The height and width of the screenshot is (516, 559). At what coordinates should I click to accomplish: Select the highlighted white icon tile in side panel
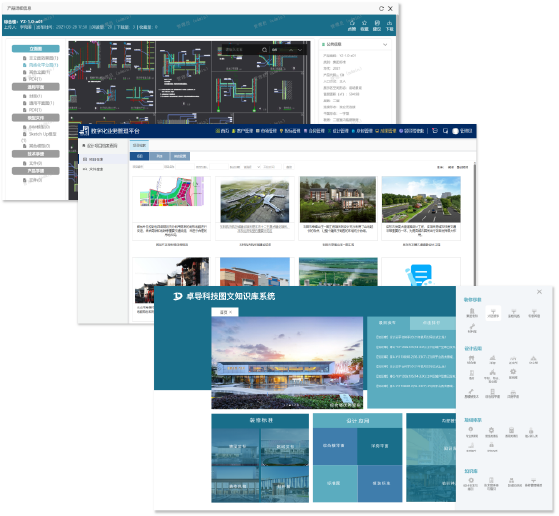[x=493, y=313]
